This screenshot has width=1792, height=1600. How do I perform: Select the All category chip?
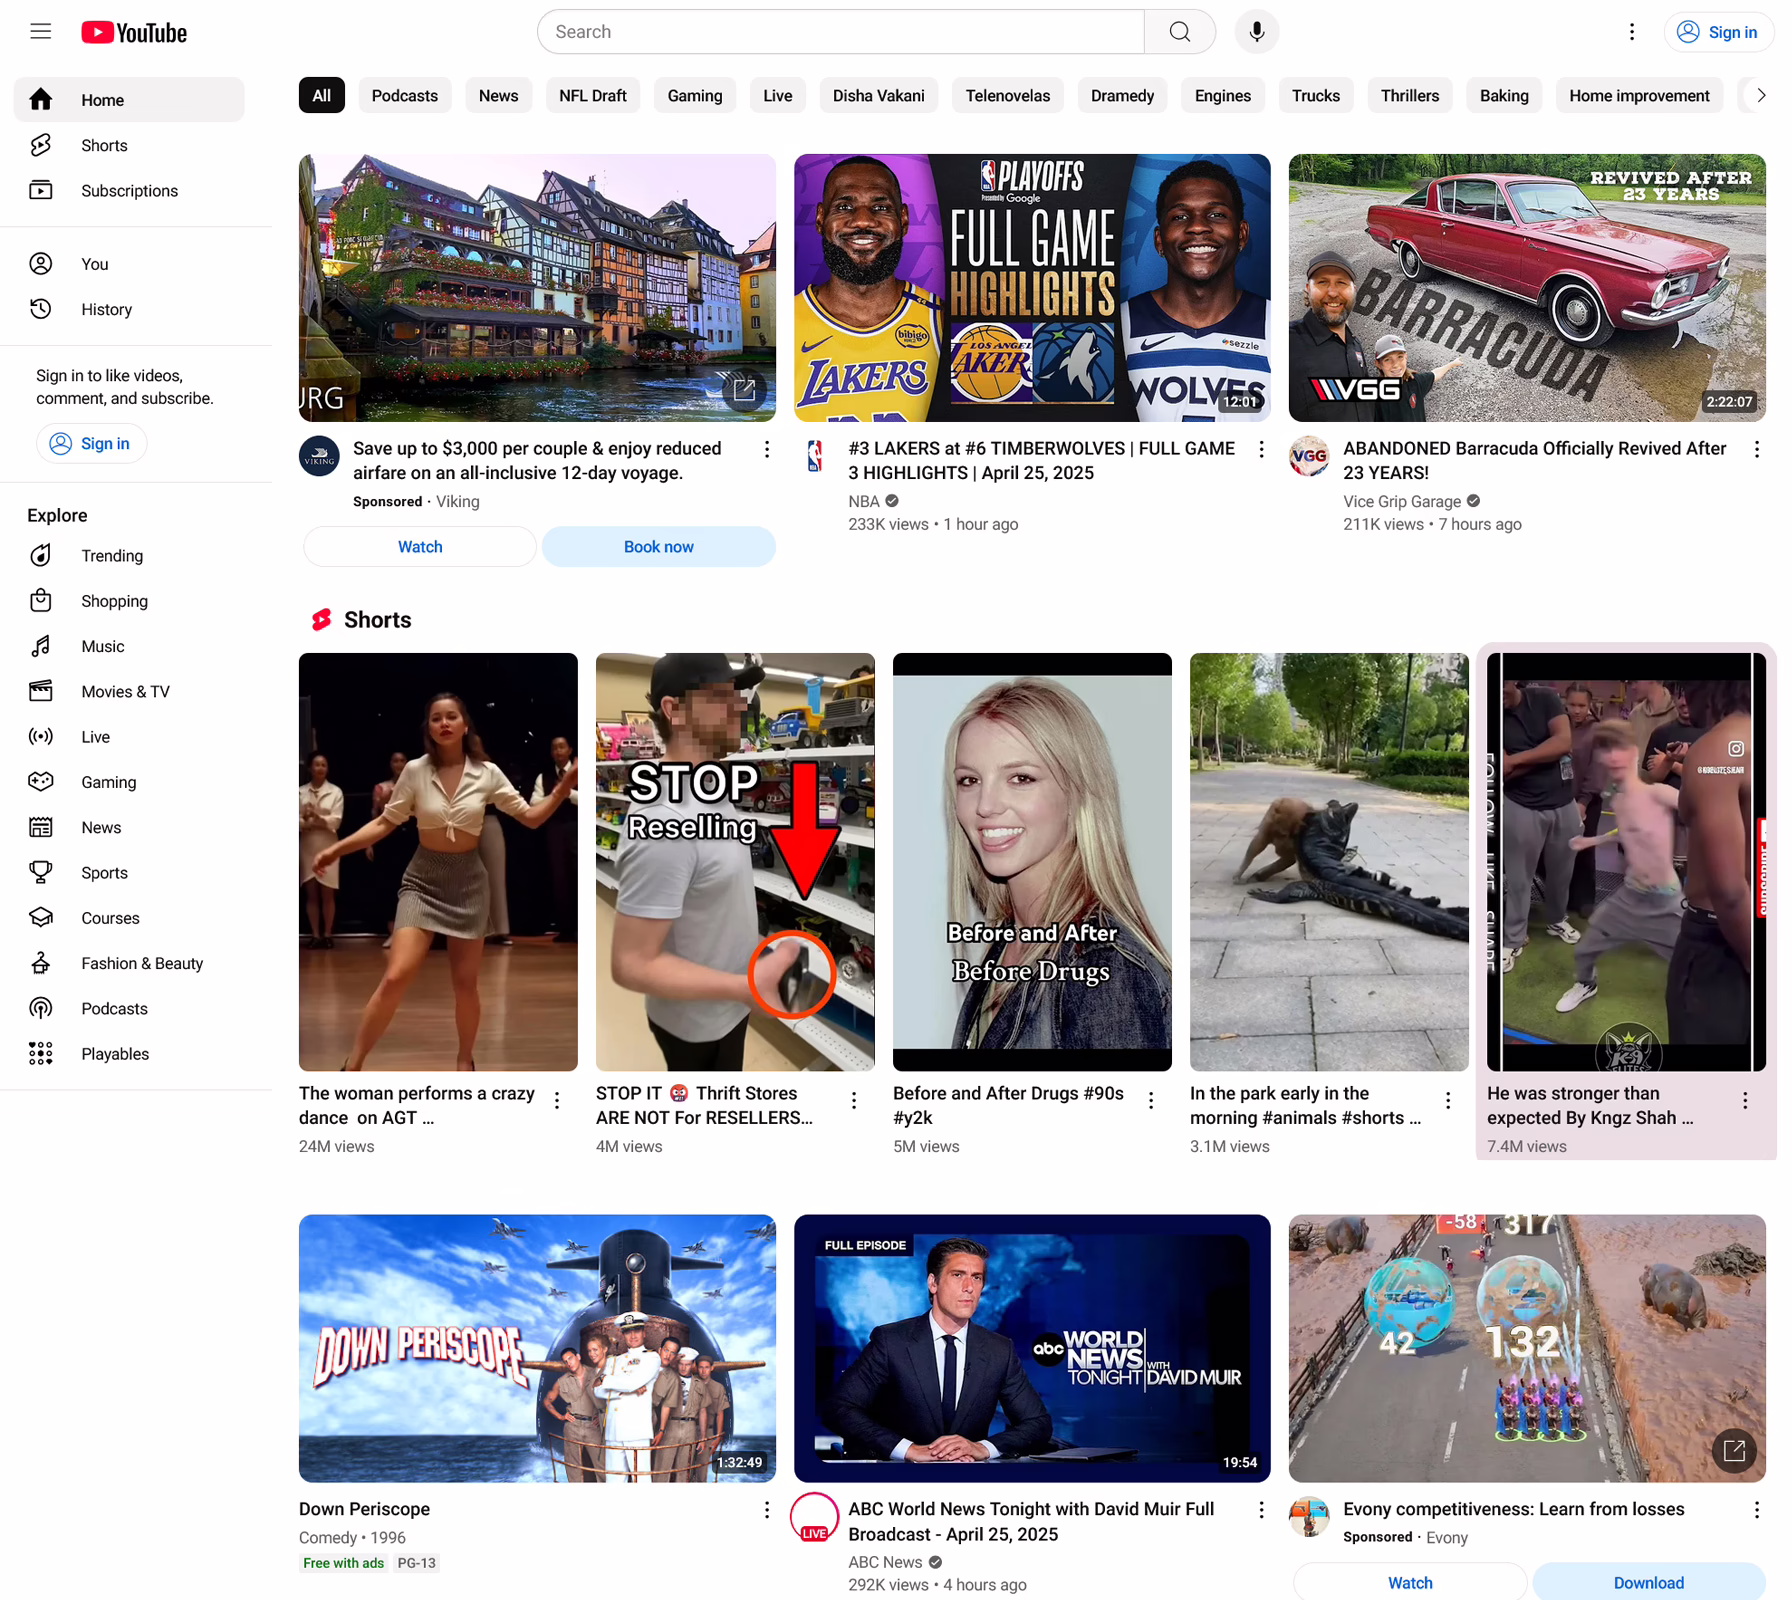tap(321, 96)
